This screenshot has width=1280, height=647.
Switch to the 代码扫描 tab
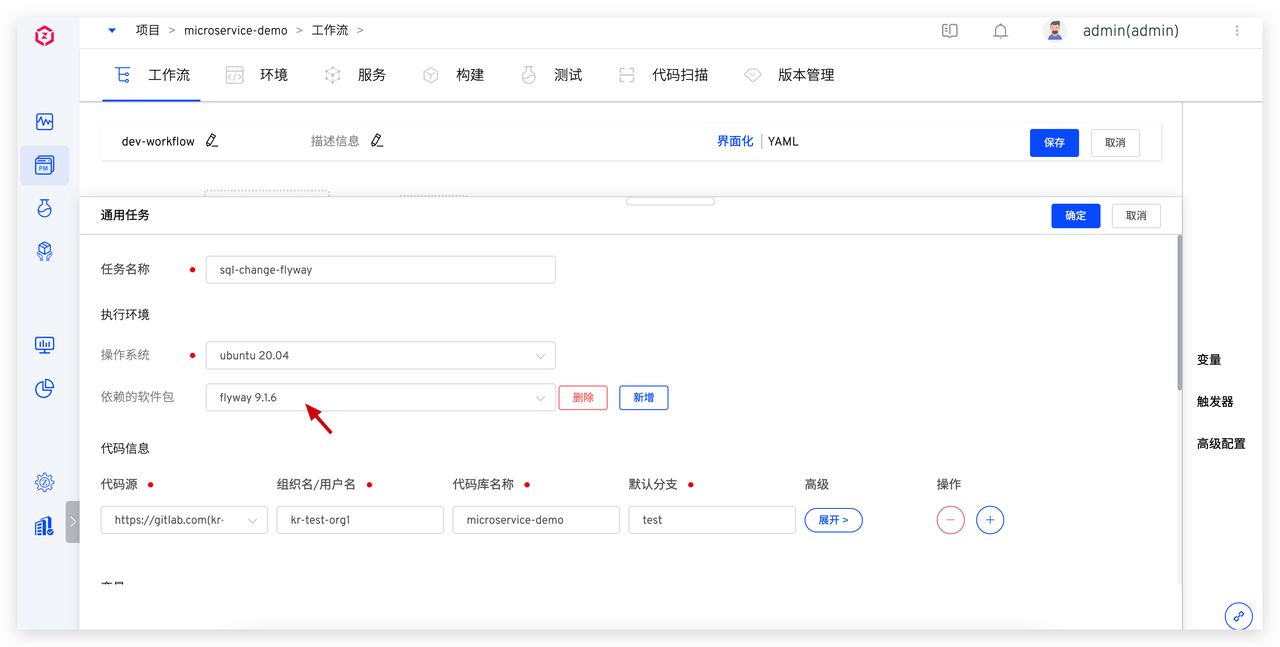[x=663, y=75]
